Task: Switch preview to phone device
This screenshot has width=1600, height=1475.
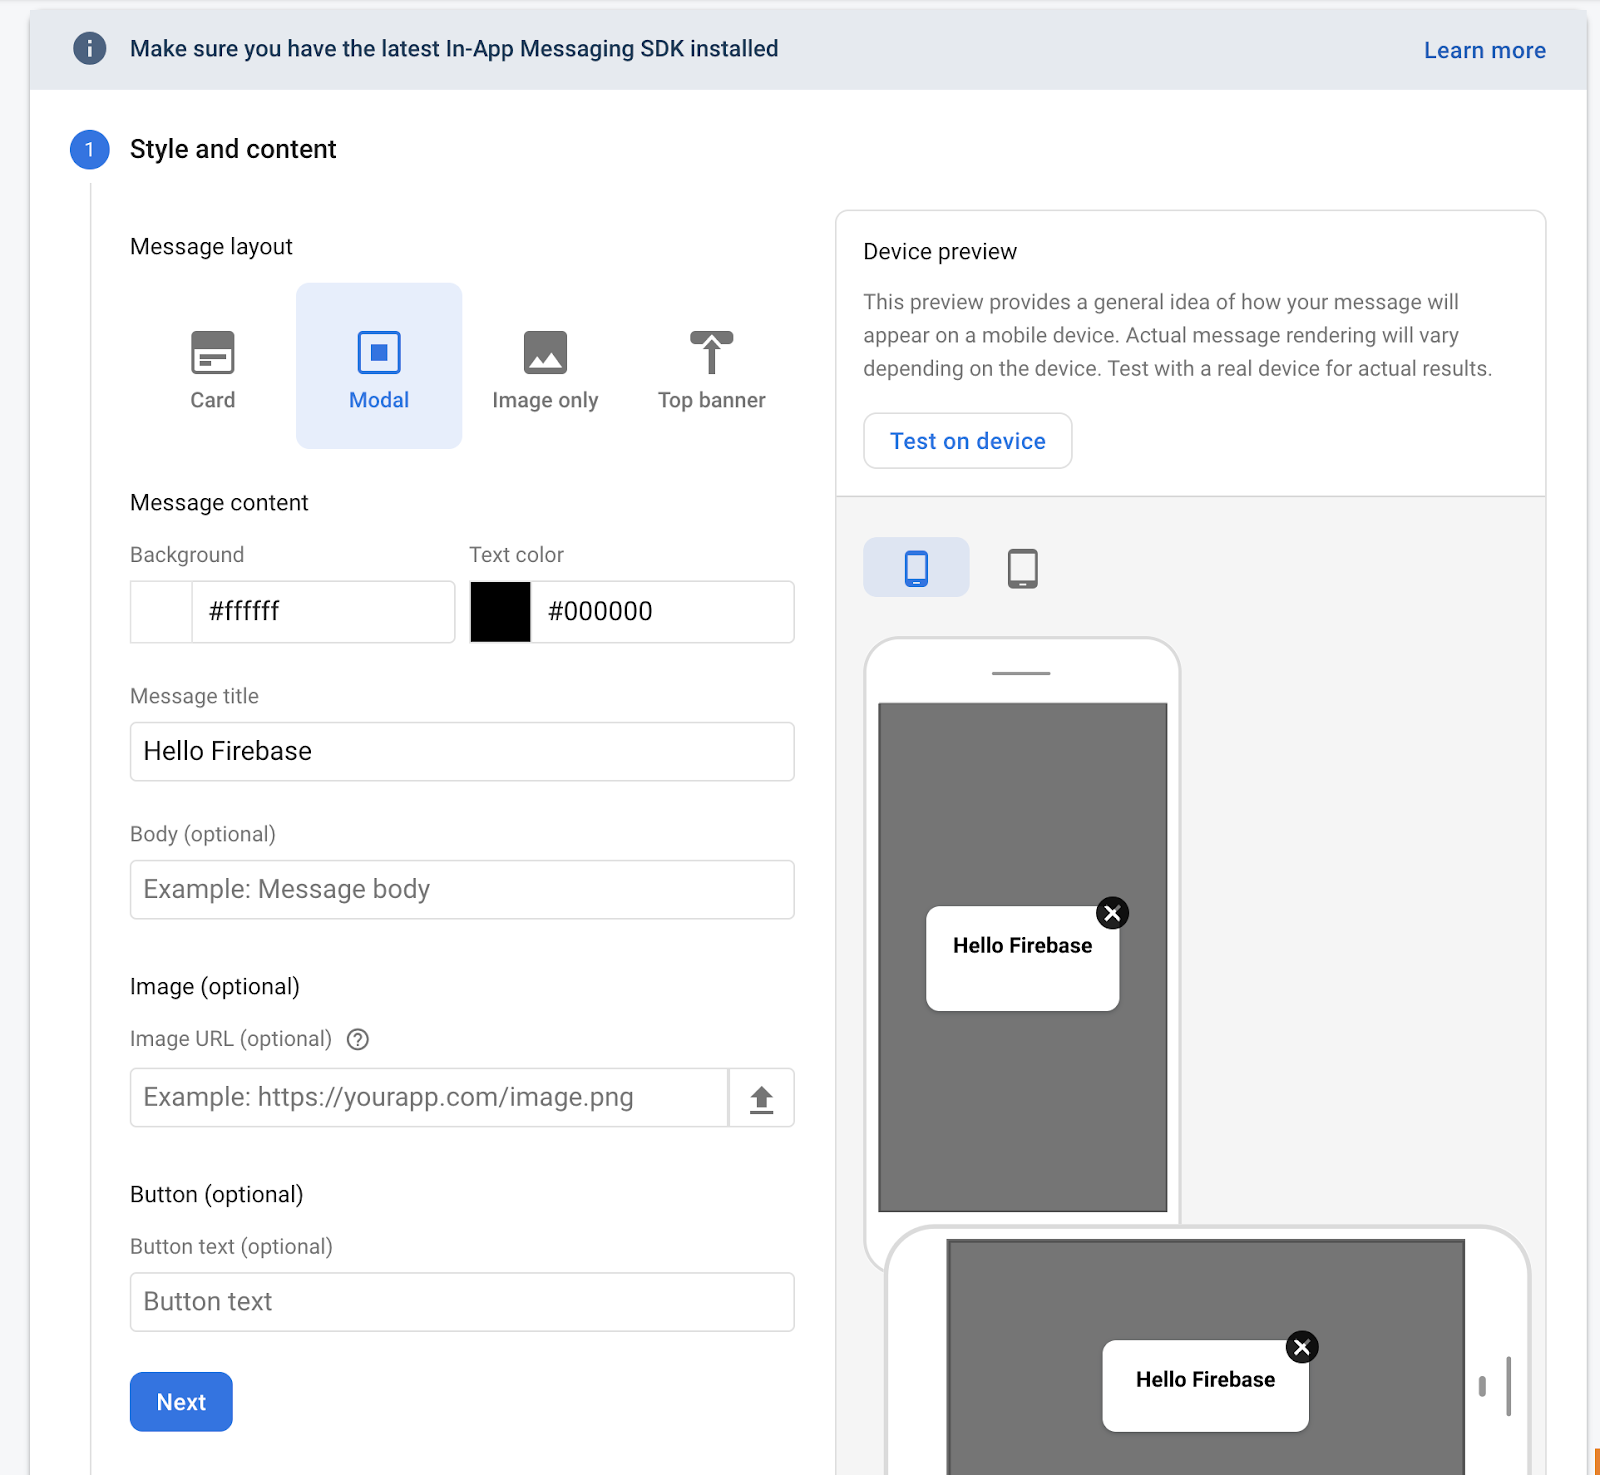Action: (x=916, y=568)
